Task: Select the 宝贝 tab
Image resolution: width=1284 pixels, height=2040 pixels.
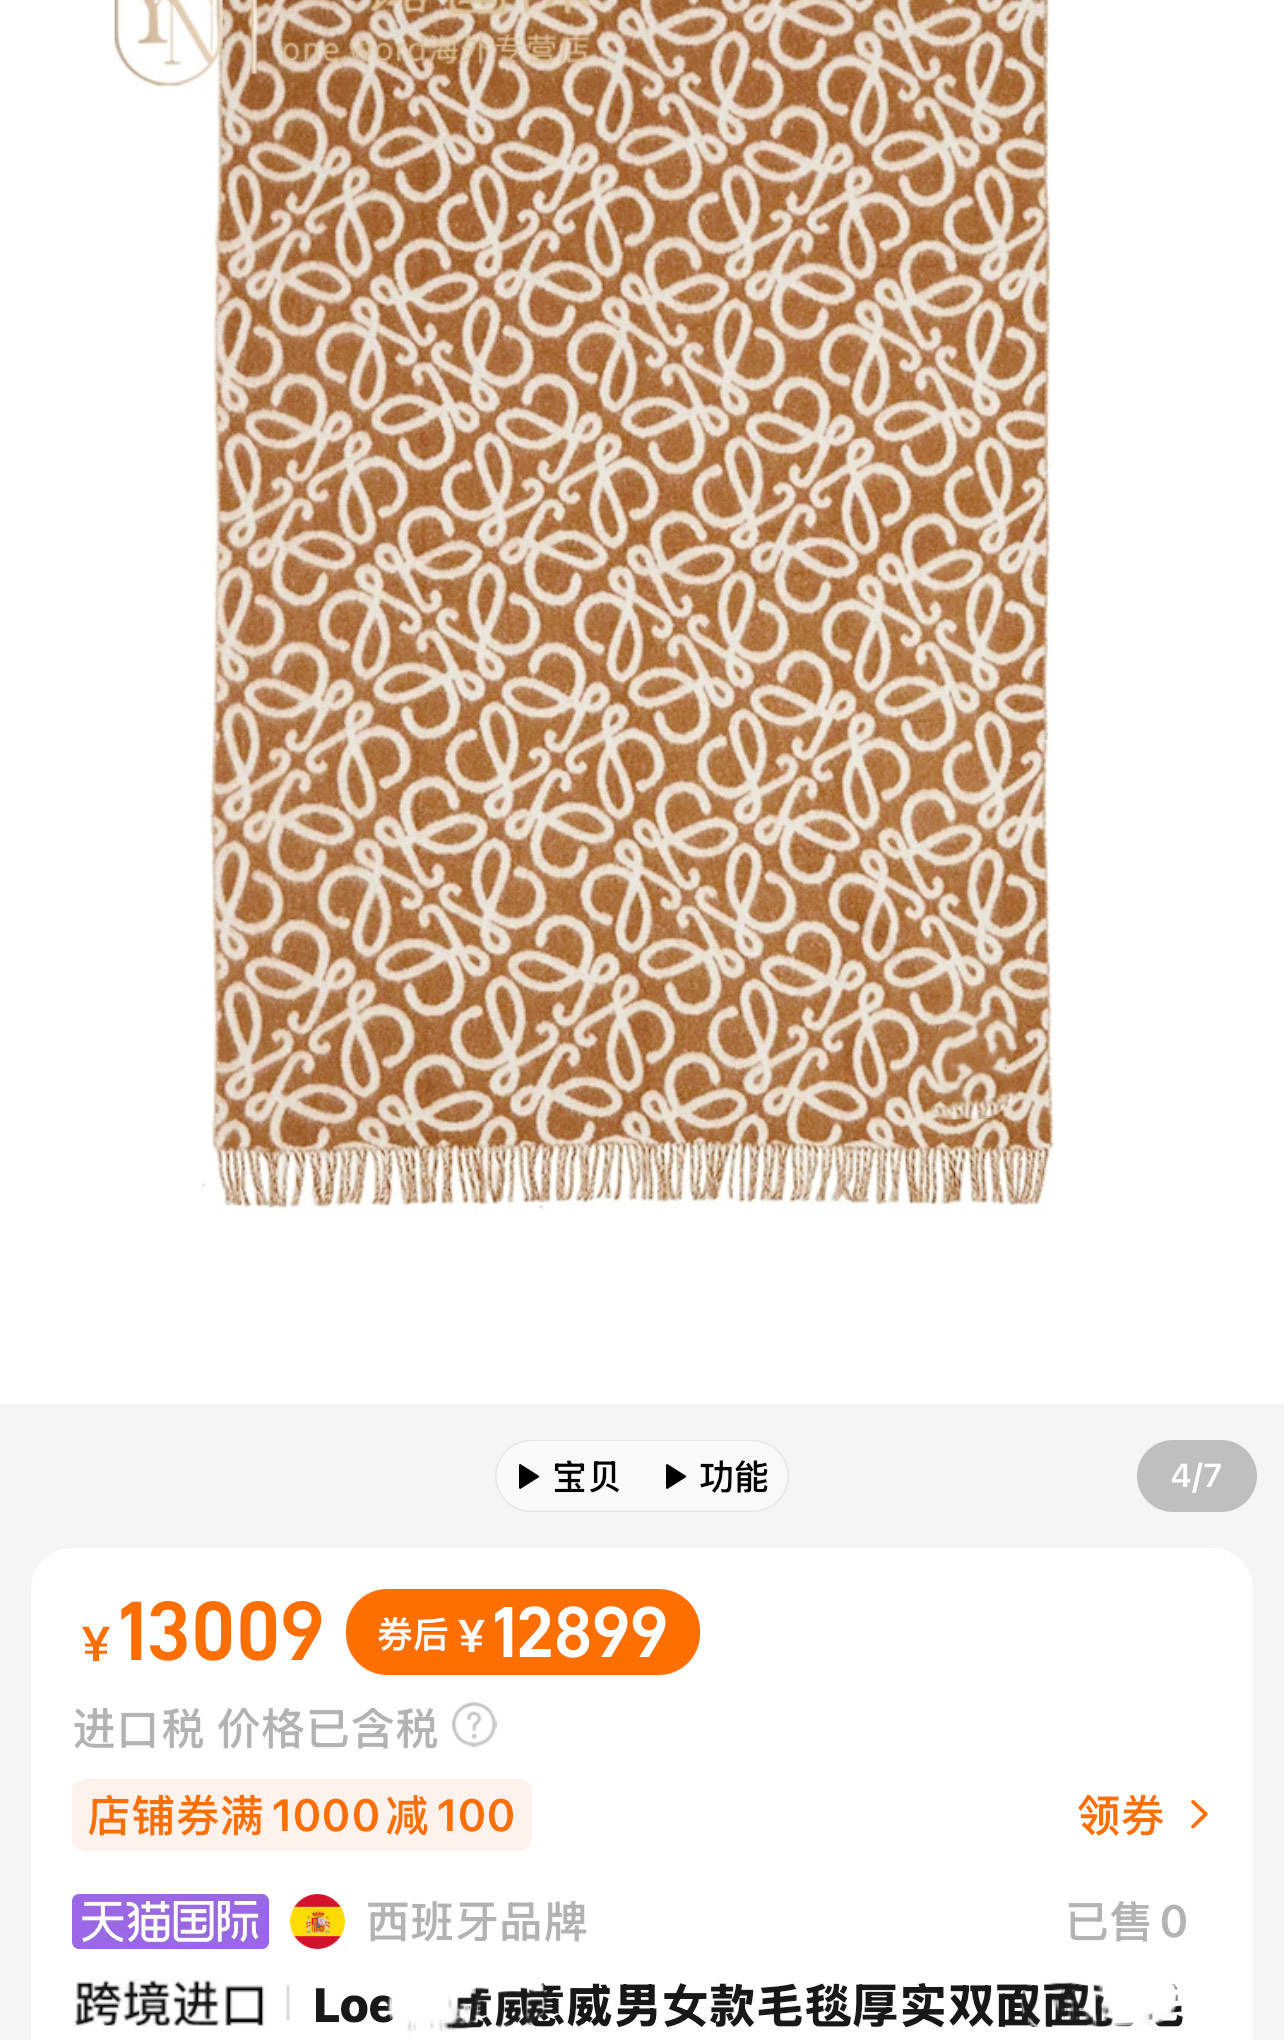Action: (569, 1476)
